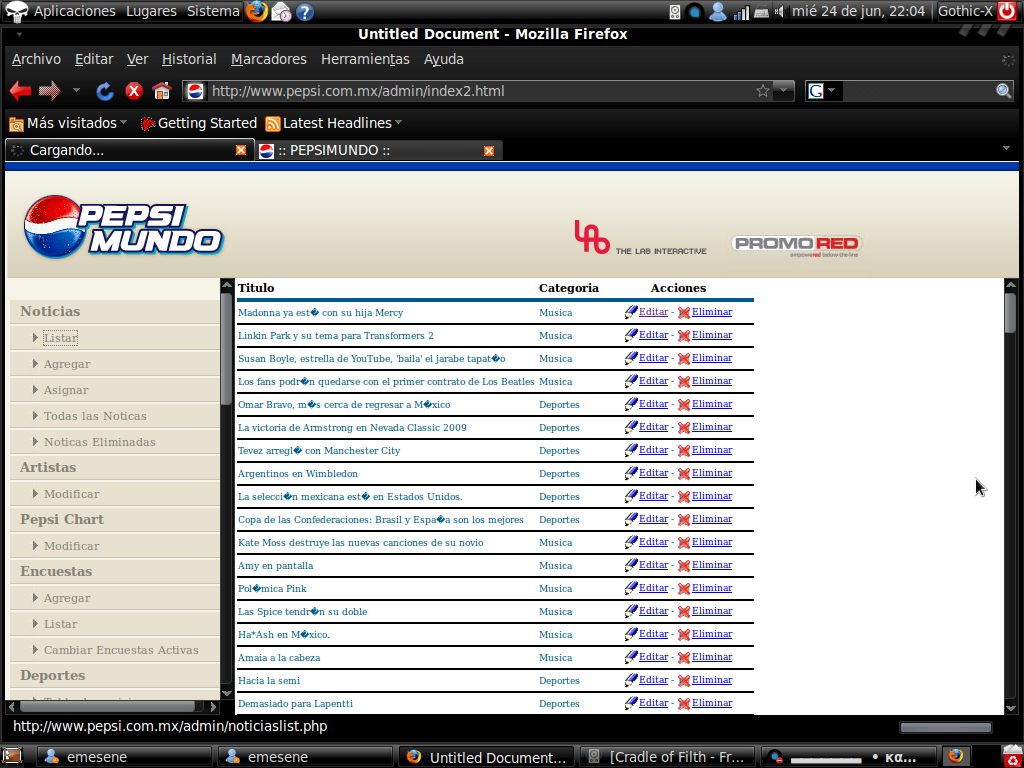Open the Herramientas menu
1024x768 pixels.
click(x=365, y=59)
